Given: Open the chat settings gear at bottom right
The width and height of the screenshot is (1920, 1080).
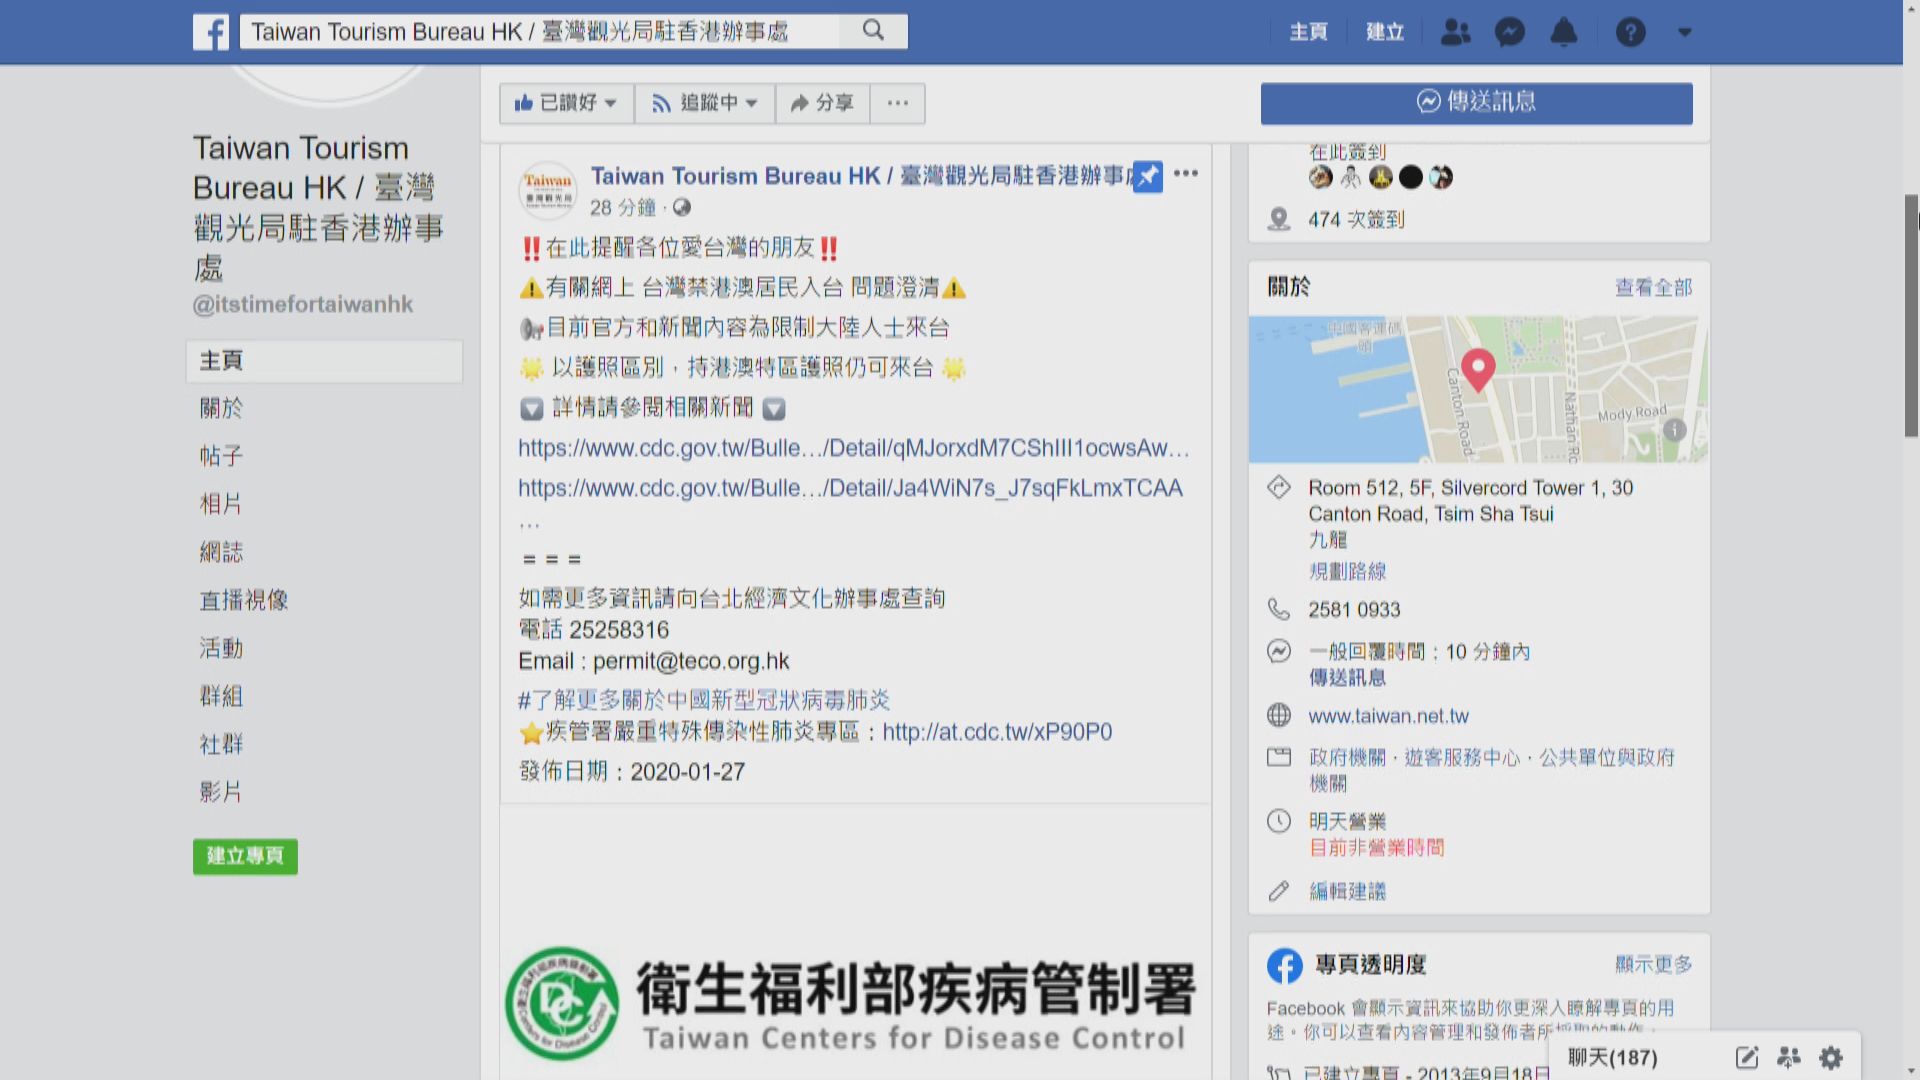Looking at the screenshot, I should (1831, 1057).
